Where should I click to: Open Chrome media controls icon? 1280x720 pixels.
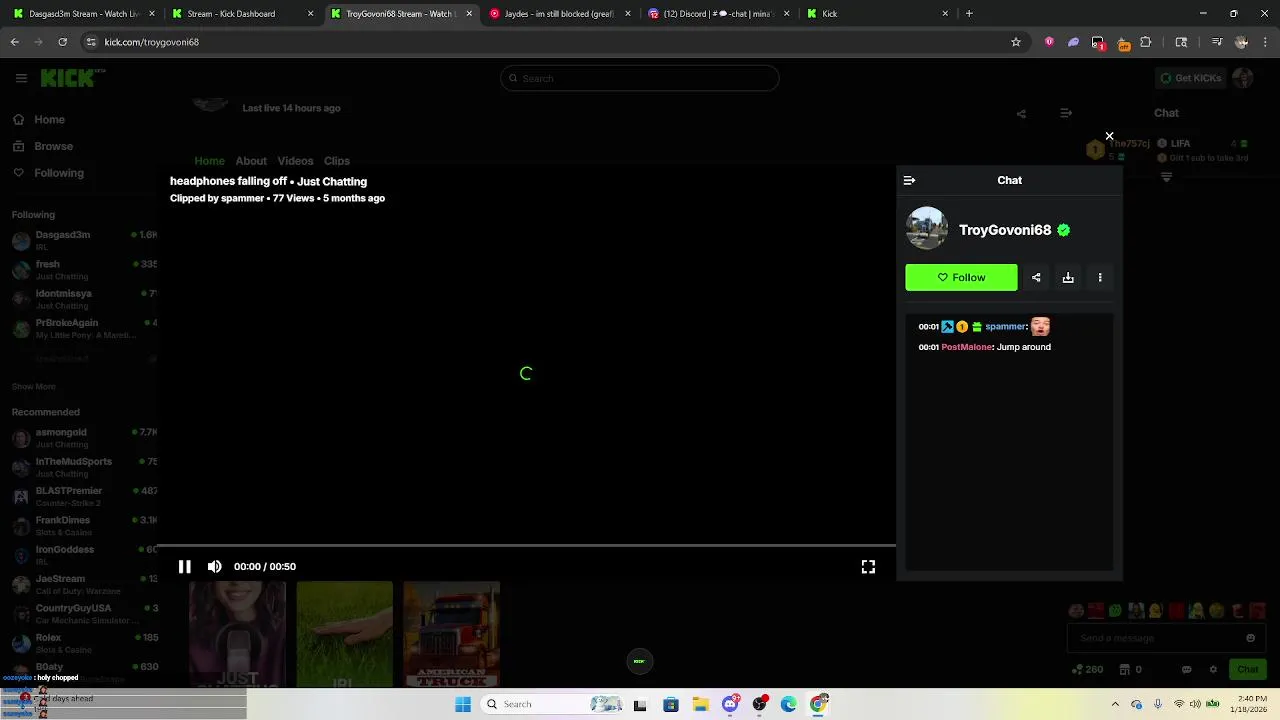(1217, 42)
